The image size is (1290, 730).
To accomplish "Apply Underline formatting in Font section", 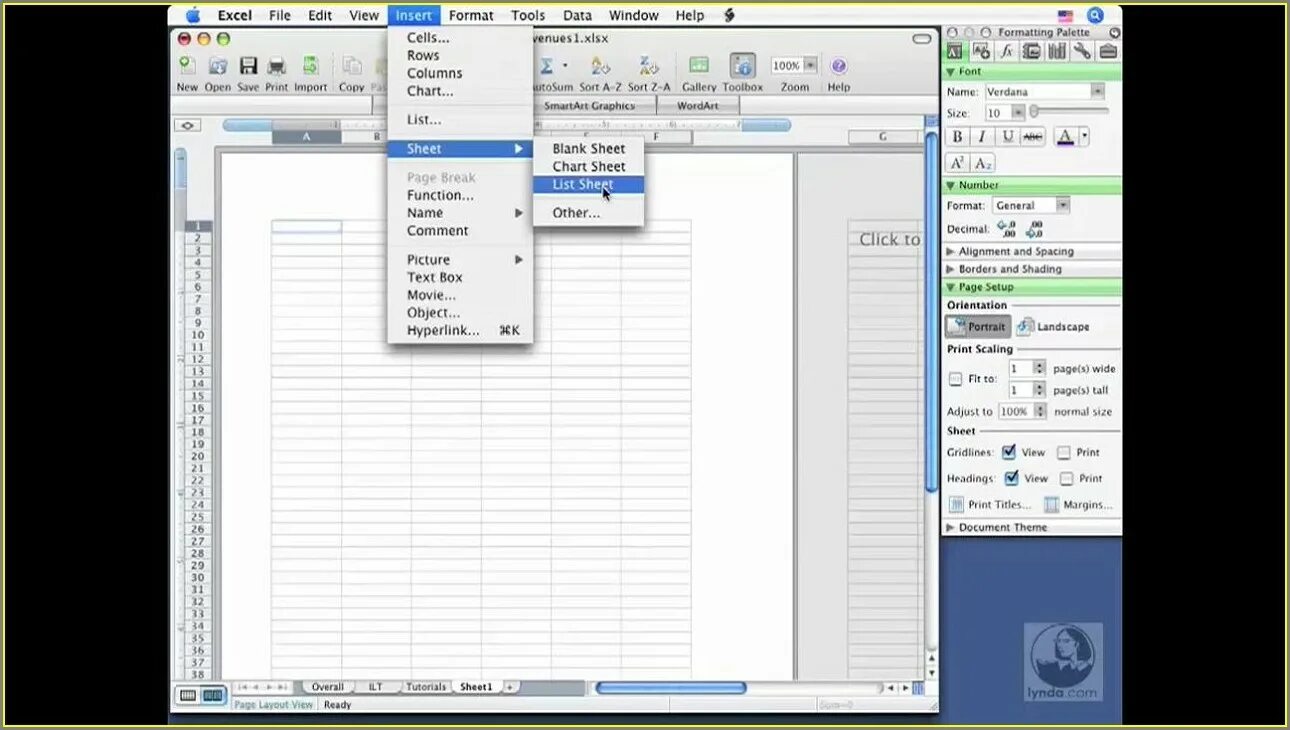I will [x=1008, y=137].
